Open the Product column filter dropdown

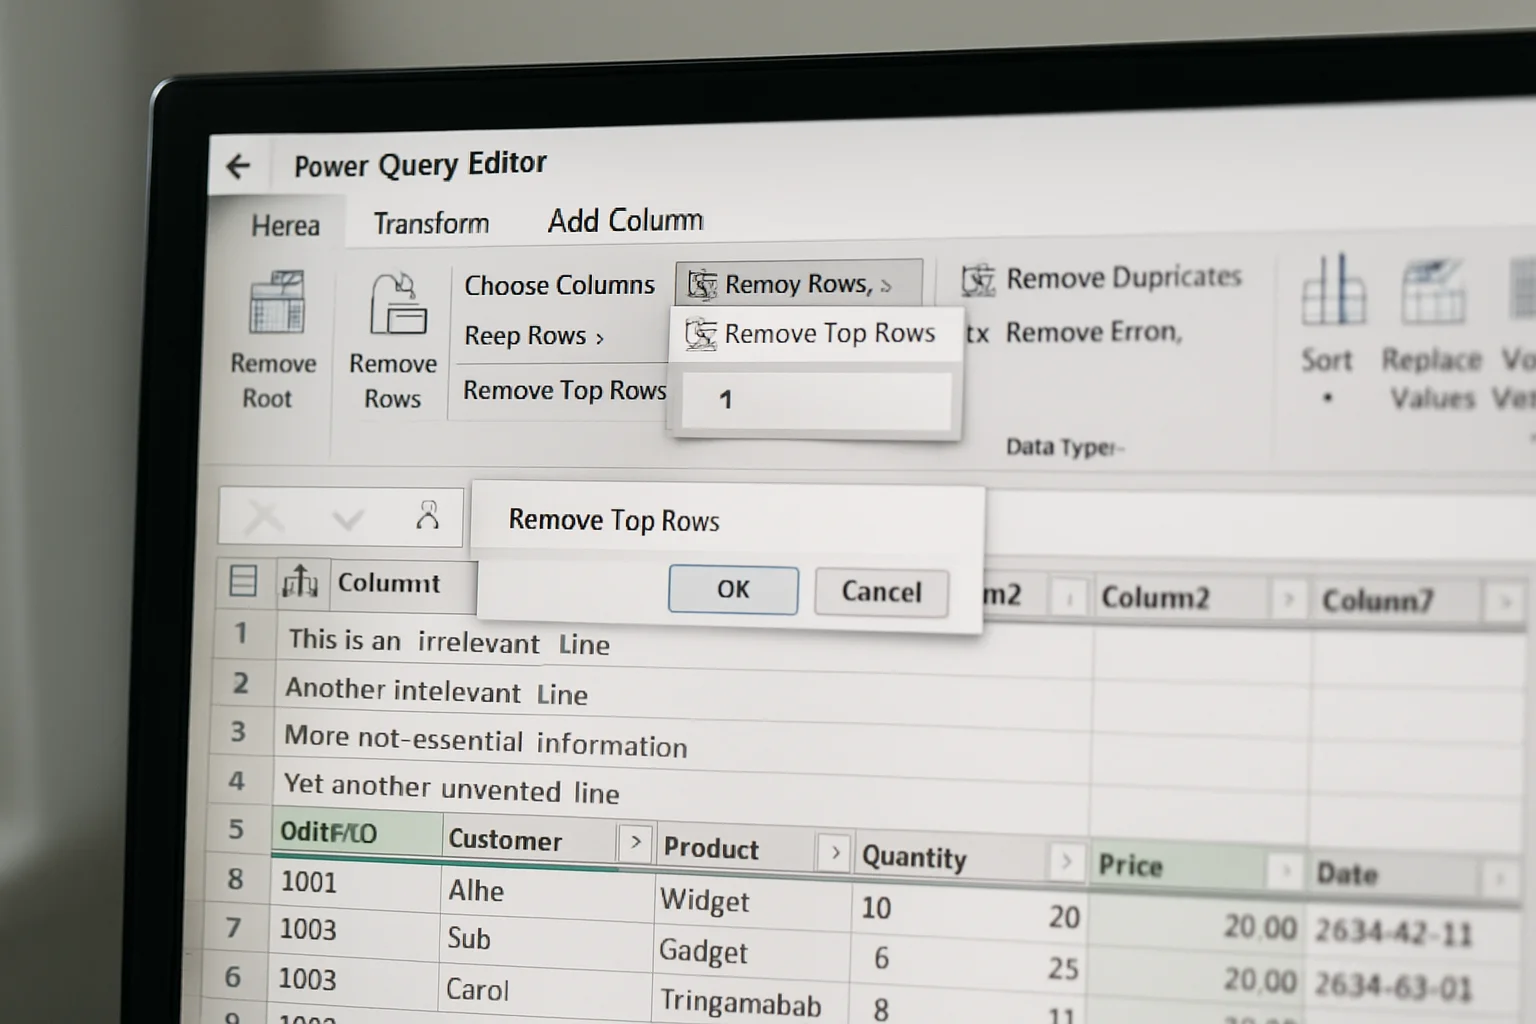point(834,853)
